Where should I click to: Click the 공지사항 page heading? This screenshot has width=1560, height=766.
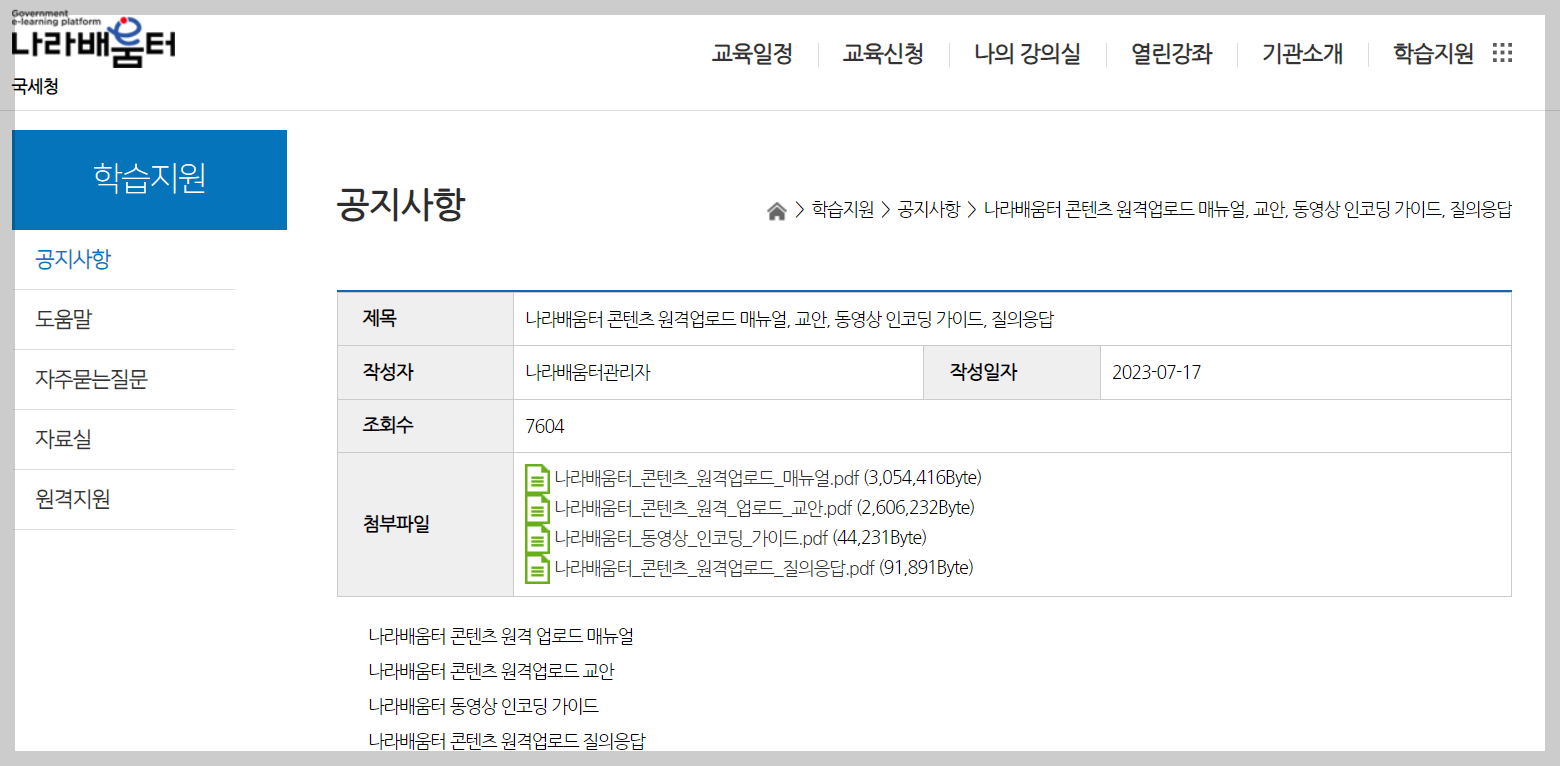[401, 205]
